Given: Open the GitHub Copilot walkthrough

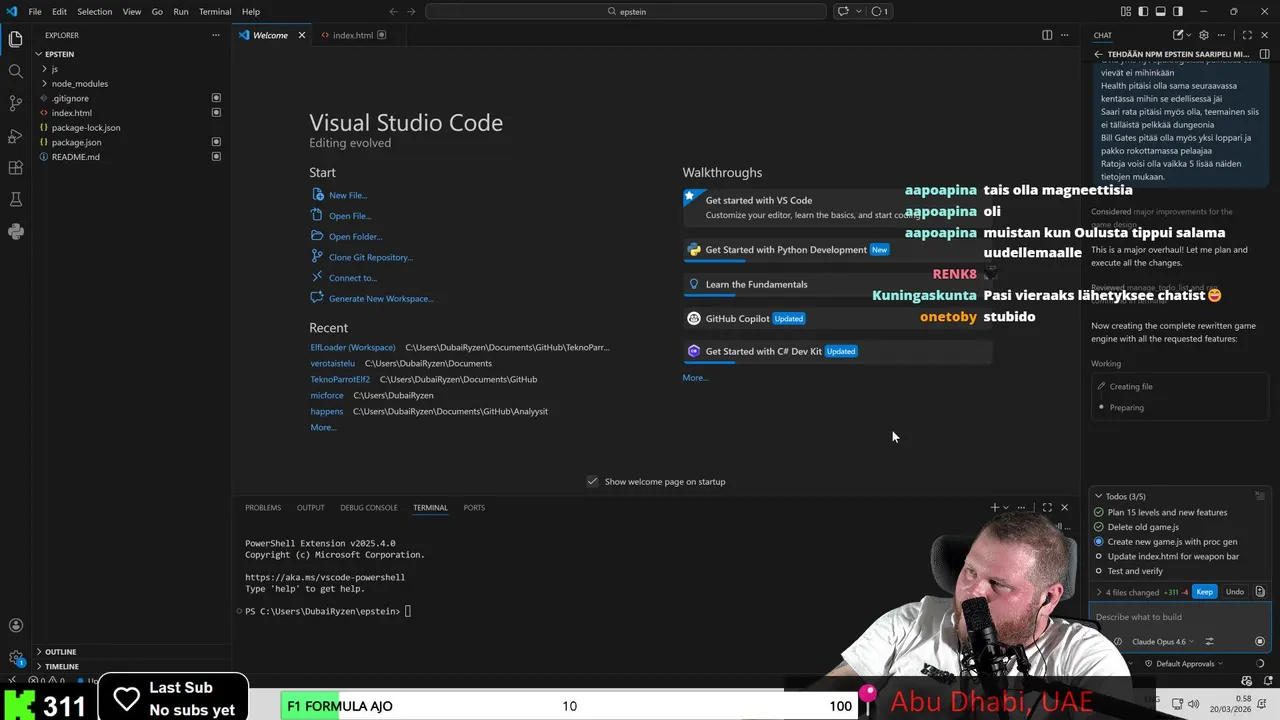Looking at the screenshot, I should [x=838, y=319].
